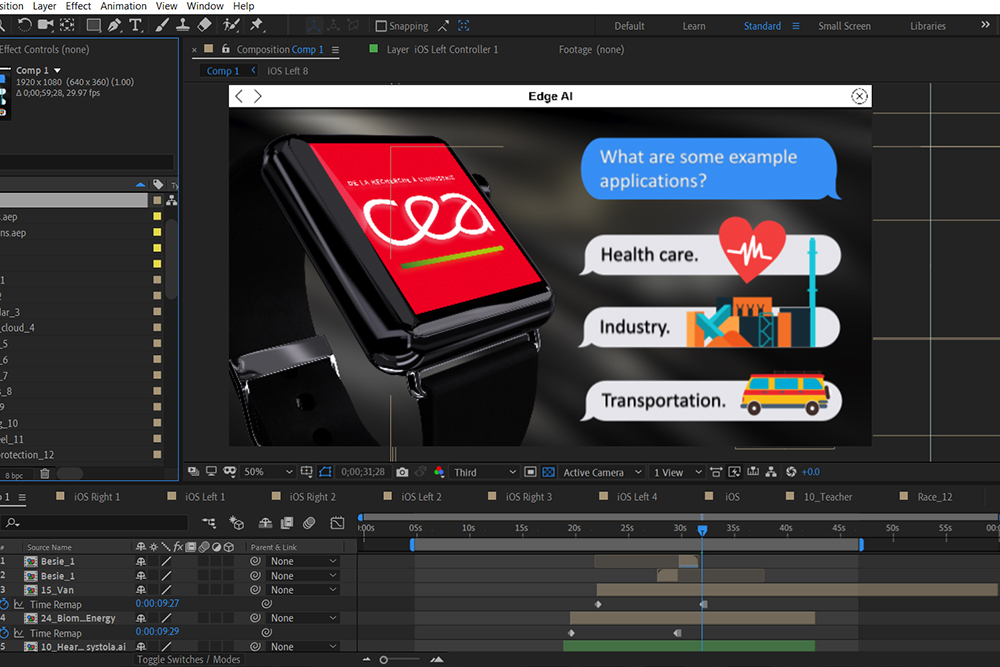This screenshot has height=667, width=1000.
Task: Open parent dropdown for 15_Van layer
Action: click(303, 590)
